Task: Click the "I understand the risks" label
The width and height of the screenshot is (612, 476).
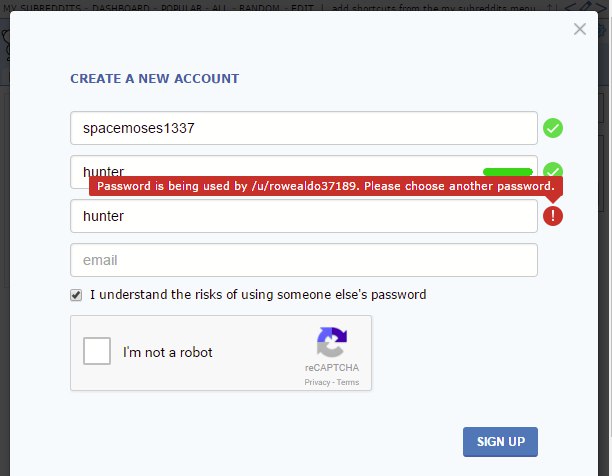Action: click(258, 295)
